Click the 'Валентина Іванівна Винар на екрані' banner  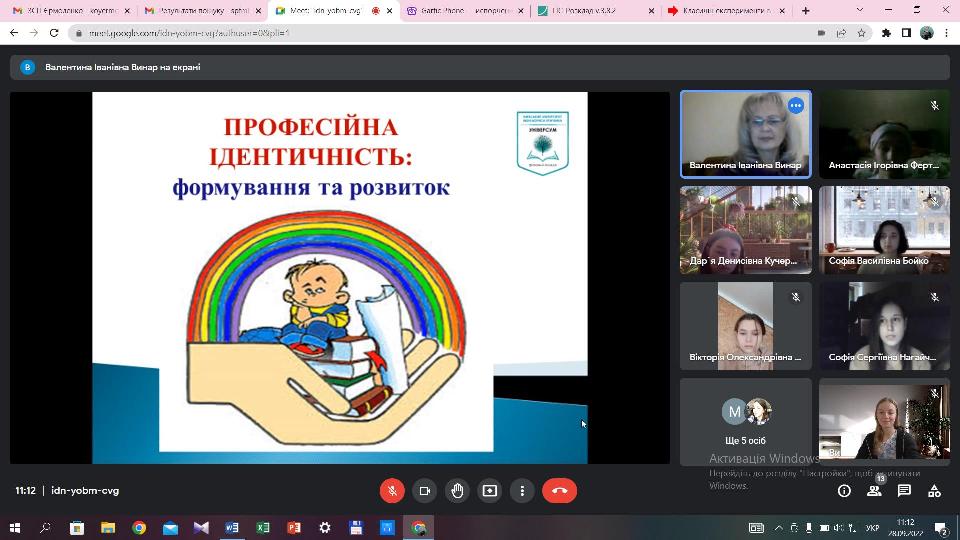[480, 67]
